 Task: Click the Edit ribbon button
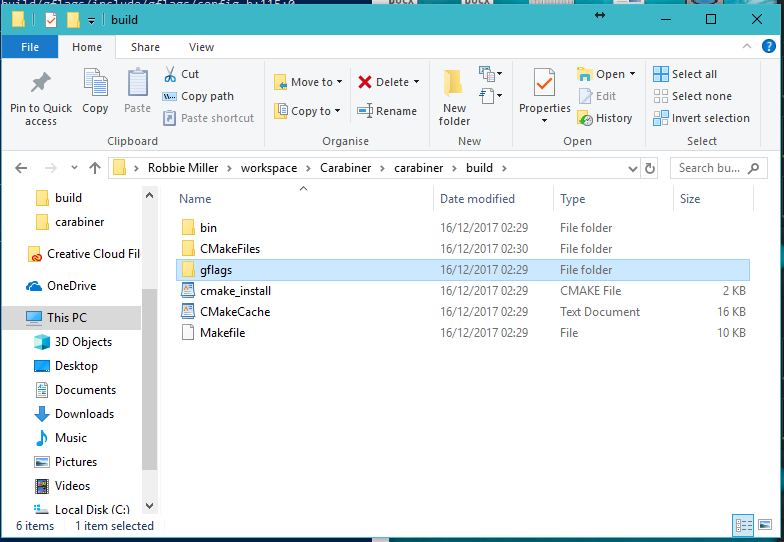point(598,96)
